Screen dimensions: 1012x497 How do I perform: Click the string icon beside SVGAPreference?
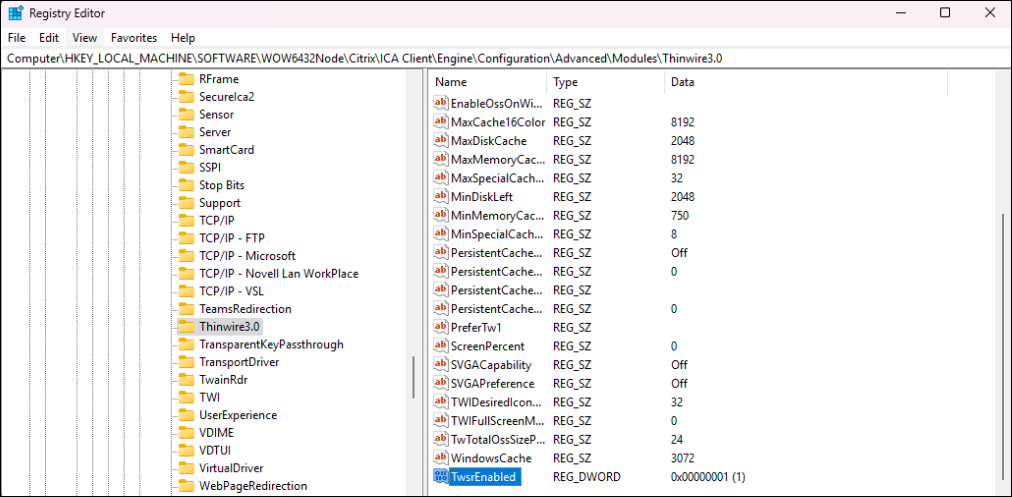441,384
